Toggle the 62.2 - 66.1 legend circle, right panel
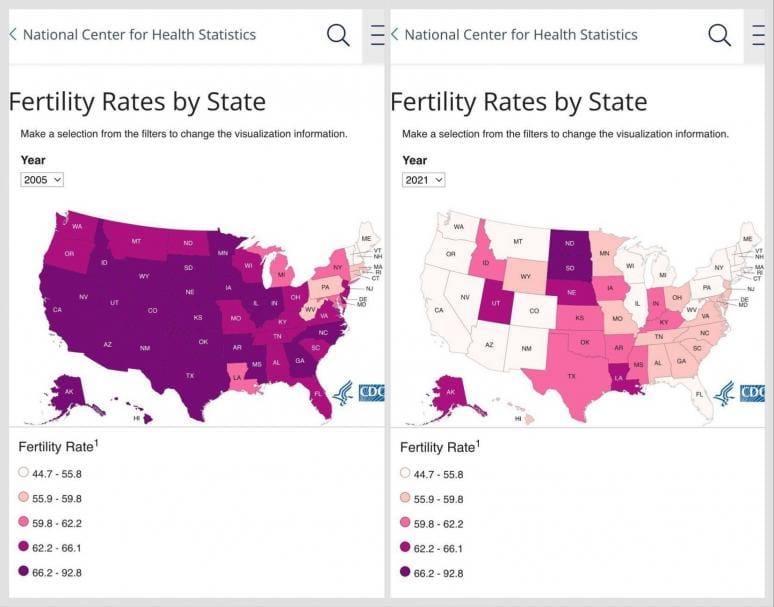The image size is (774, 607). [405, 548]
